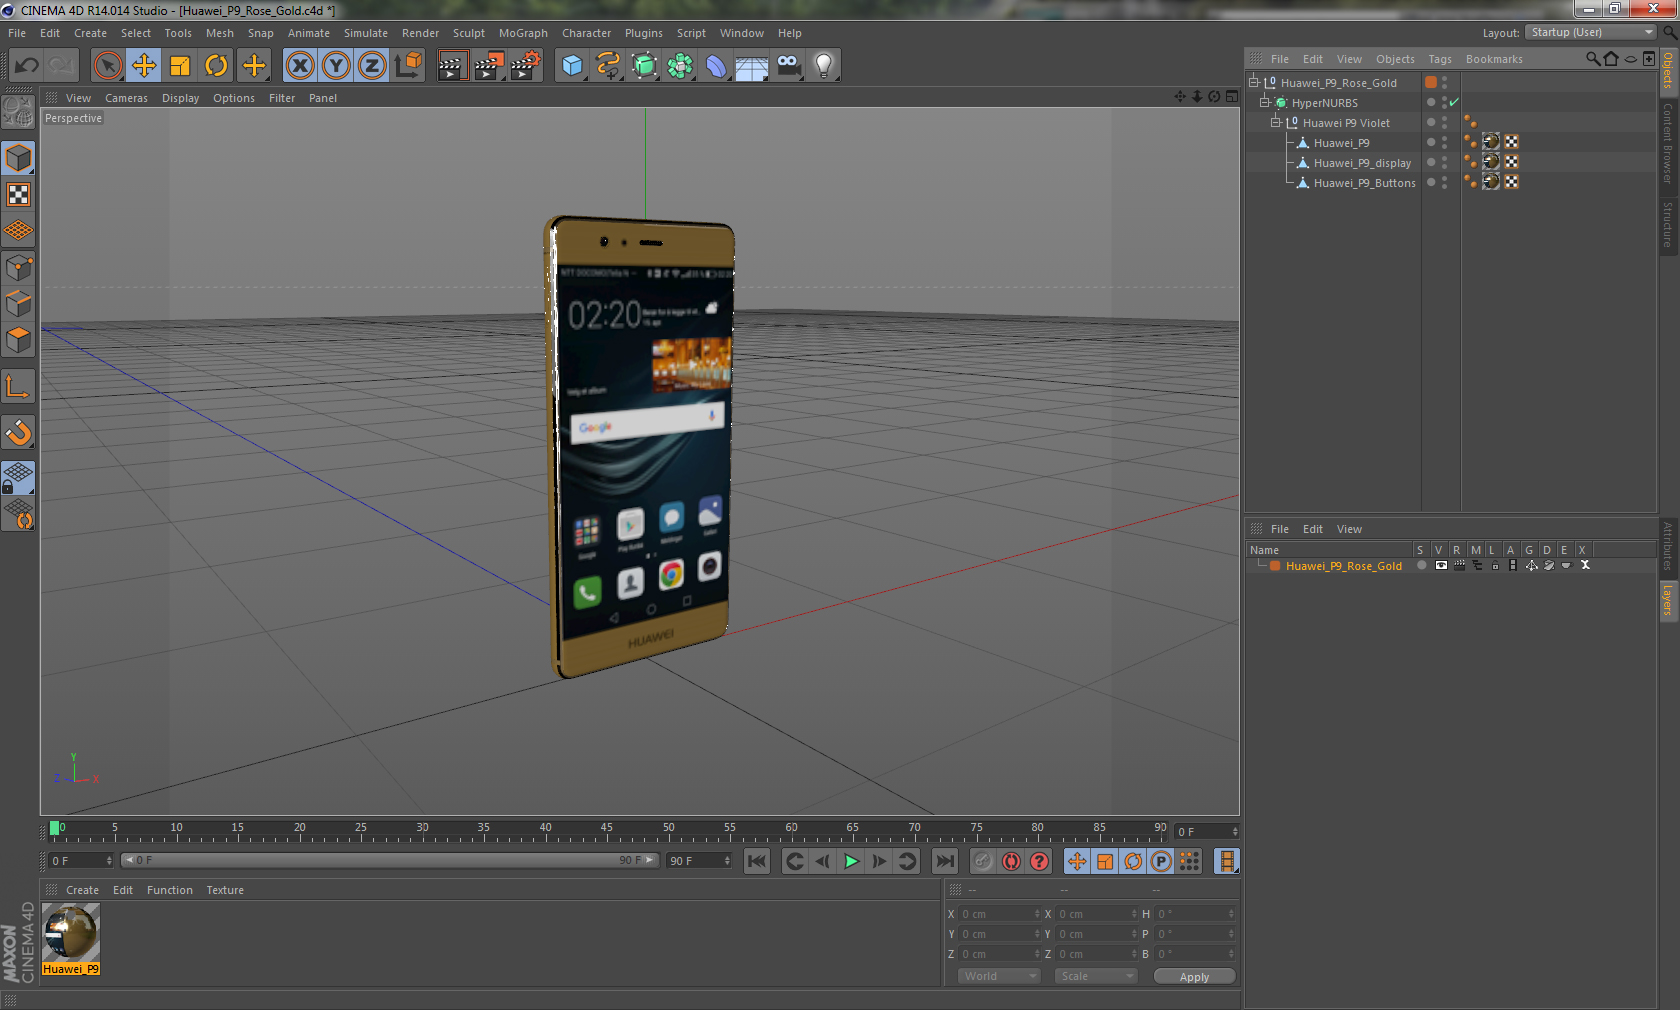This screenshot has height=1010, width=1680.
Task: Enable Edges mode
Action: [x=18, y=304]
